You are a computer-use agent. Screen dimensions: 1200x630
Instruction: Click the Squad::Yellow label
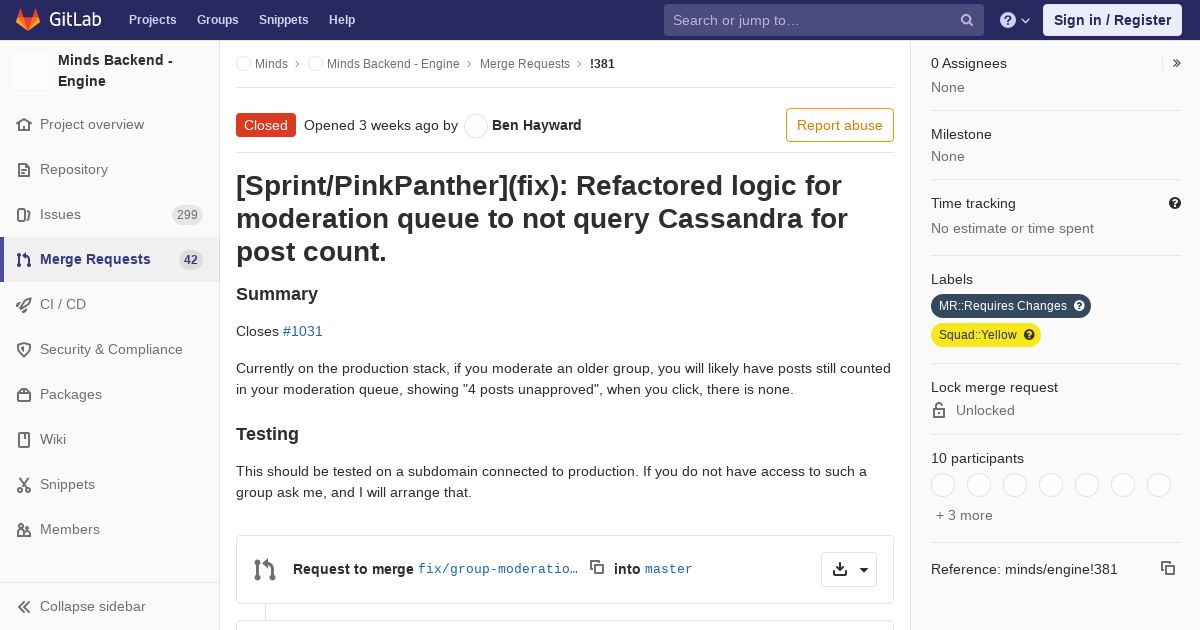click(978, 335)
